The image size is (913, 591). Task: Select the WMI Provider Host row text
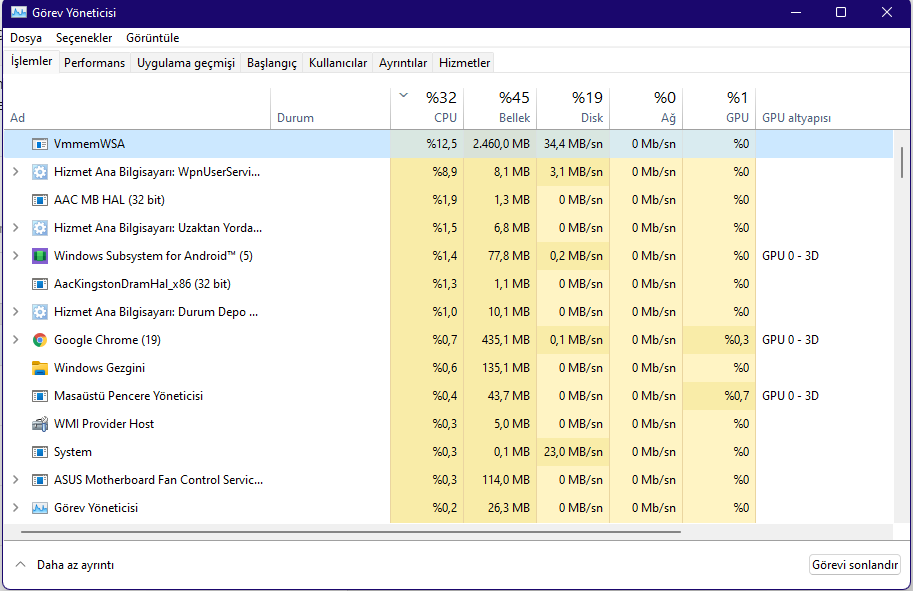click(104, 424)
